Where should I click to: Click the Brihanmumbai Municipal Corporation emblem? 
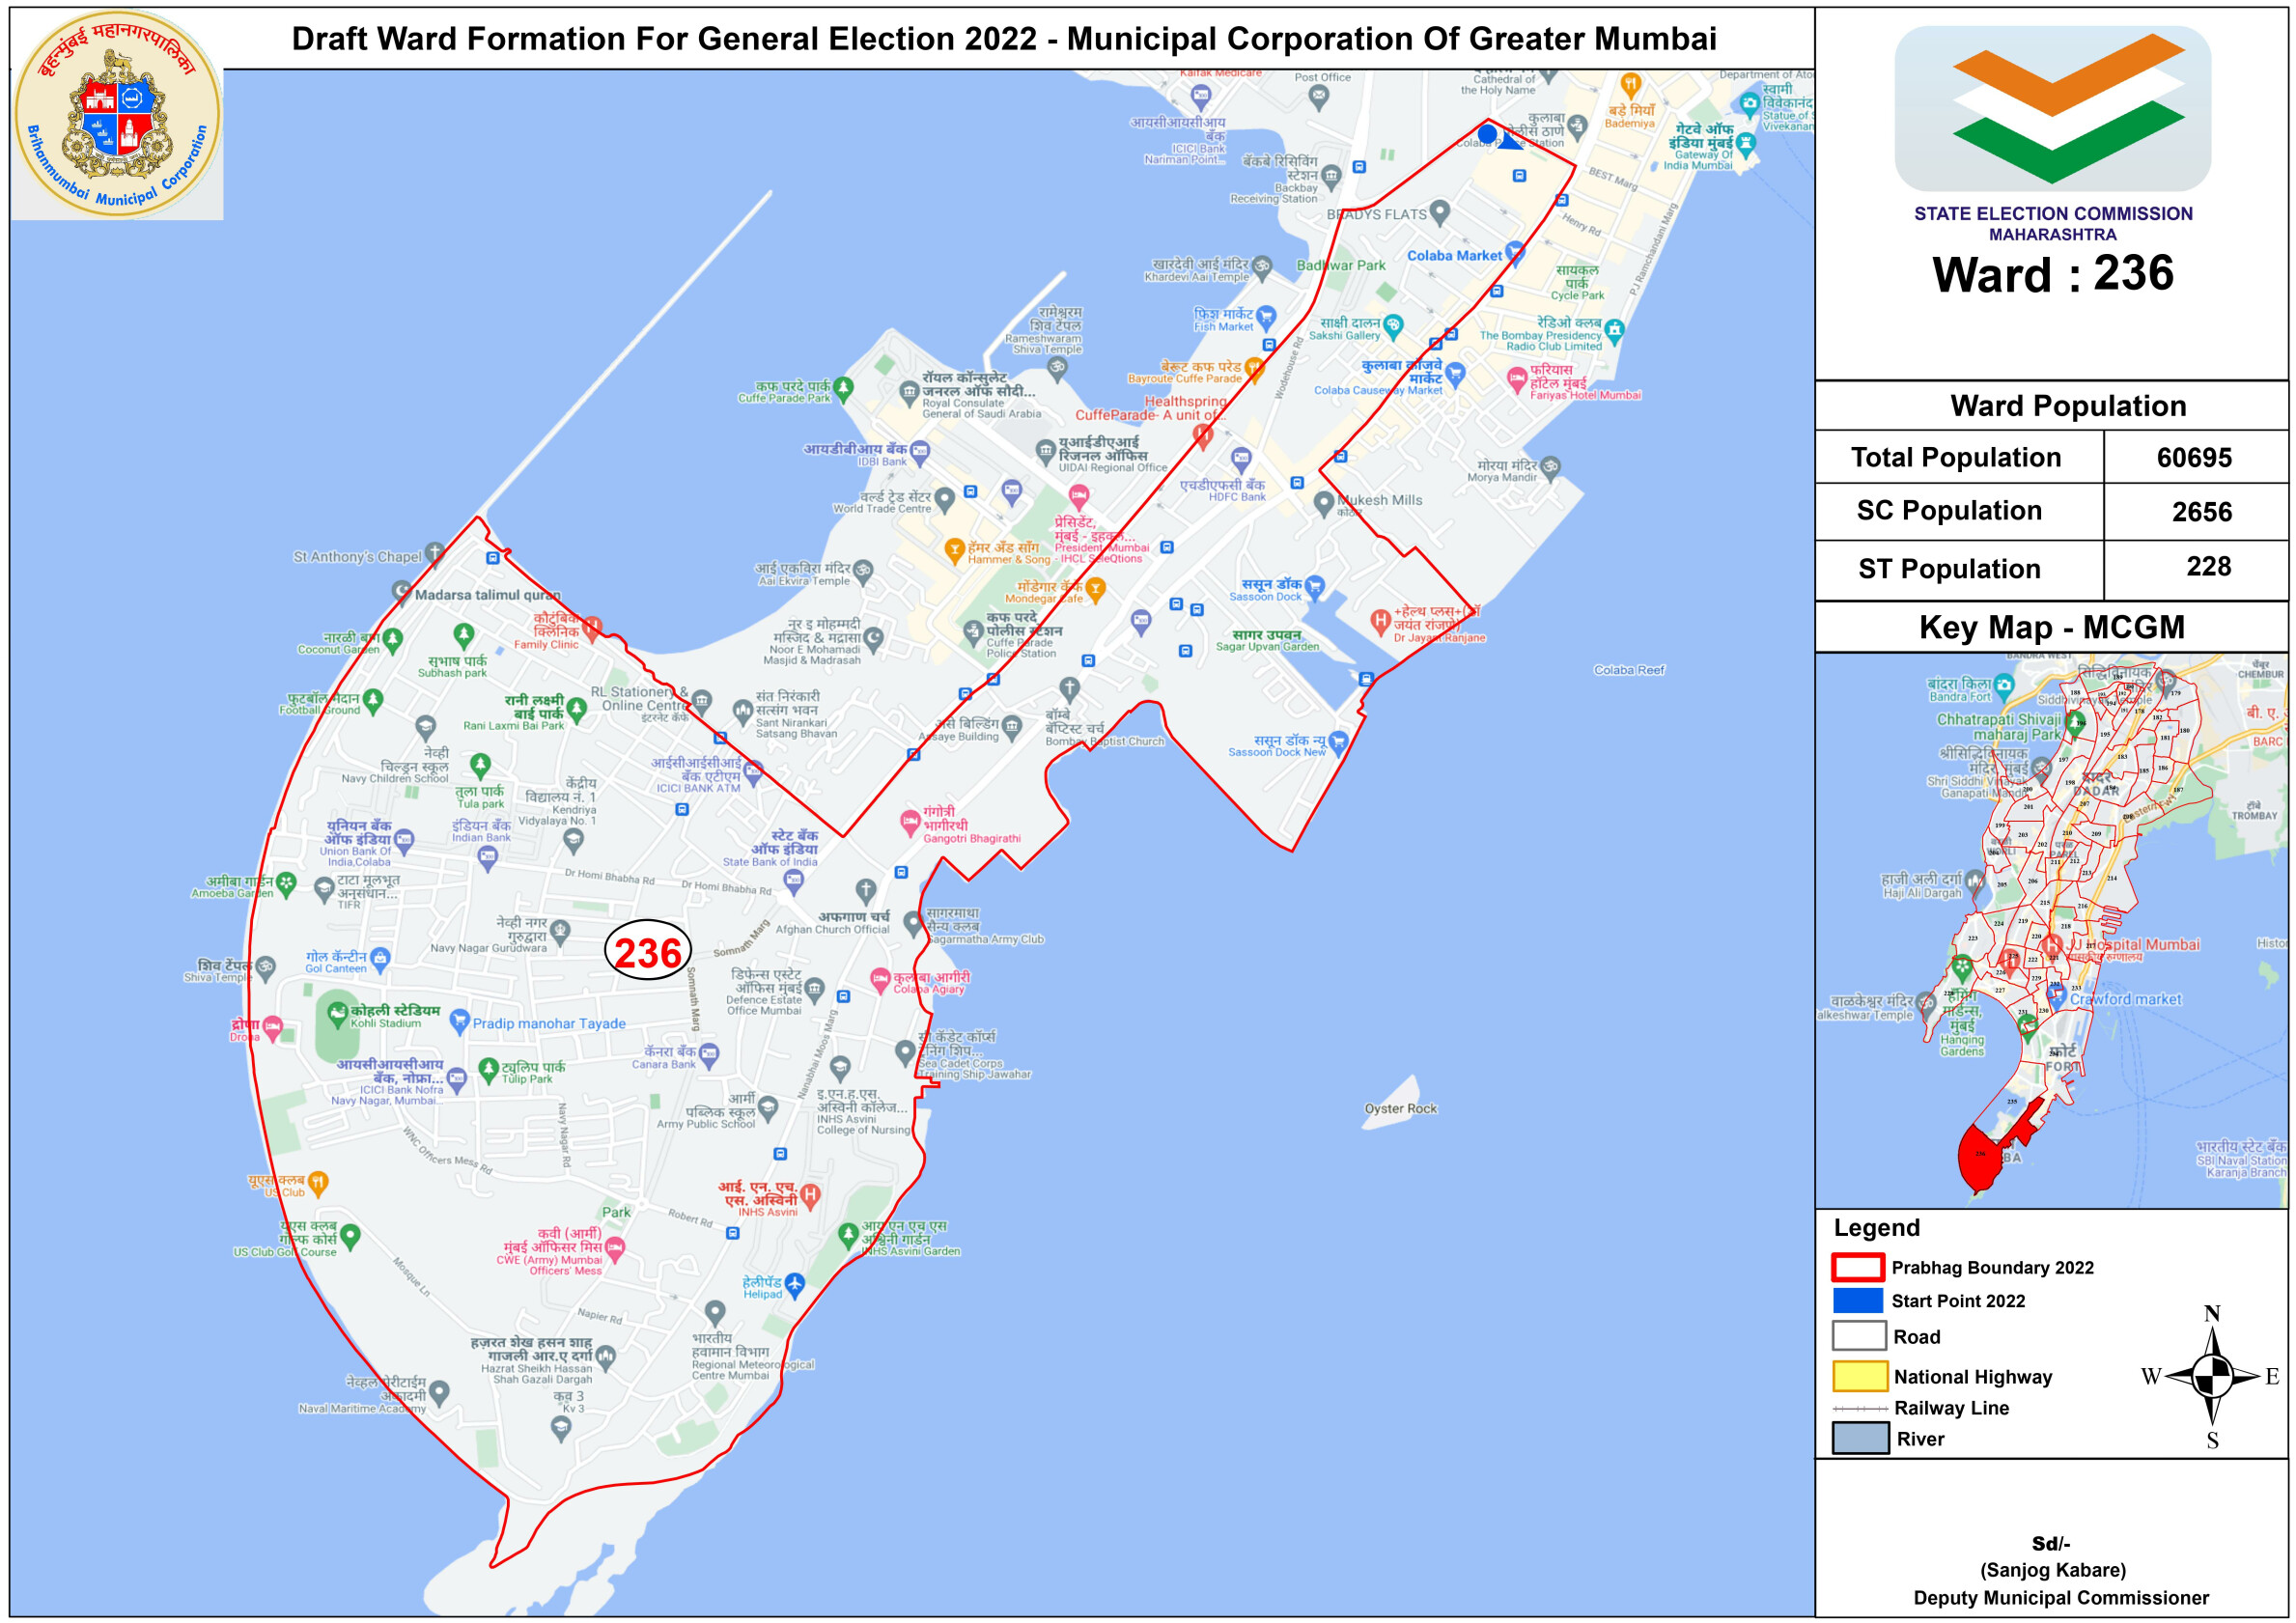[118, 114]
